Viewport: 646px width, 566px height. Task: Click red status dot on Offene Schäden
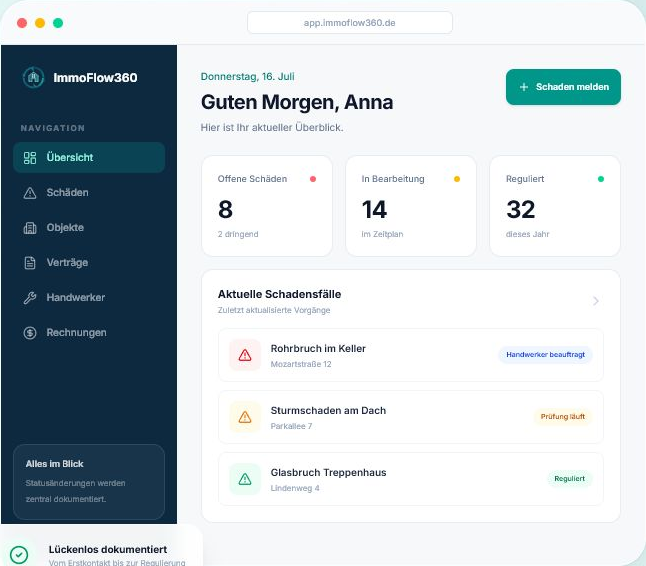[x=313, y=179]
